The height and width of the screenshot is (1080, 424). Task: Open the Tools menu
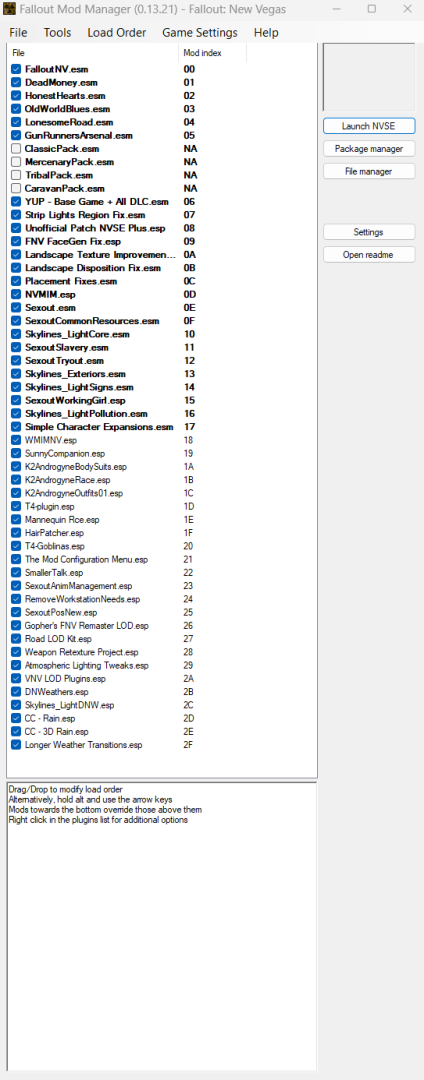pyautogui.click(x=57, y=32)
